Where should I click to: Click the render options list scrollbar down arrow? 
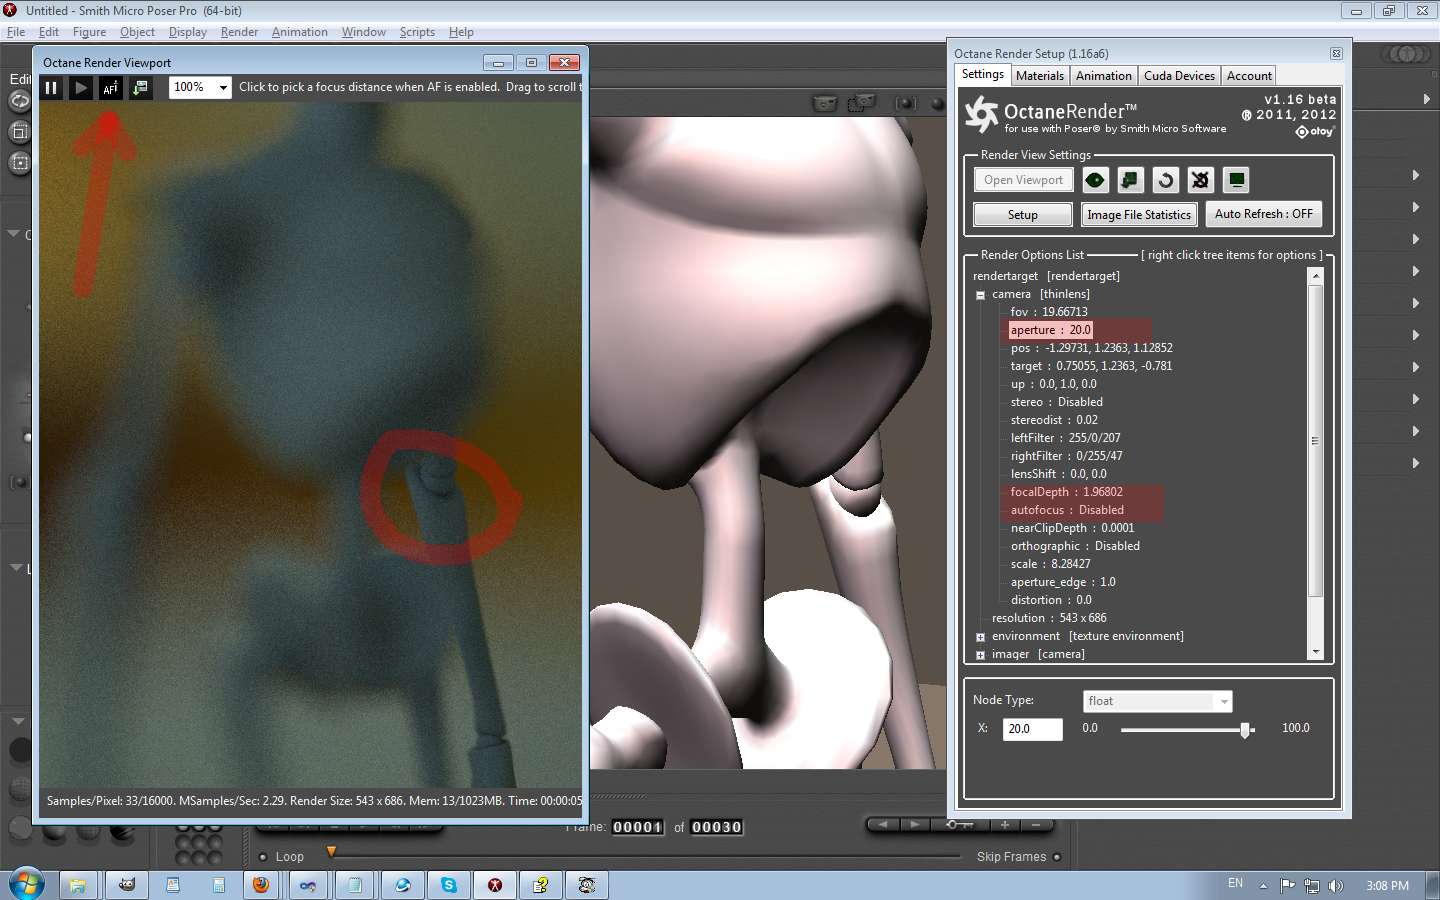coord(1316,652)
